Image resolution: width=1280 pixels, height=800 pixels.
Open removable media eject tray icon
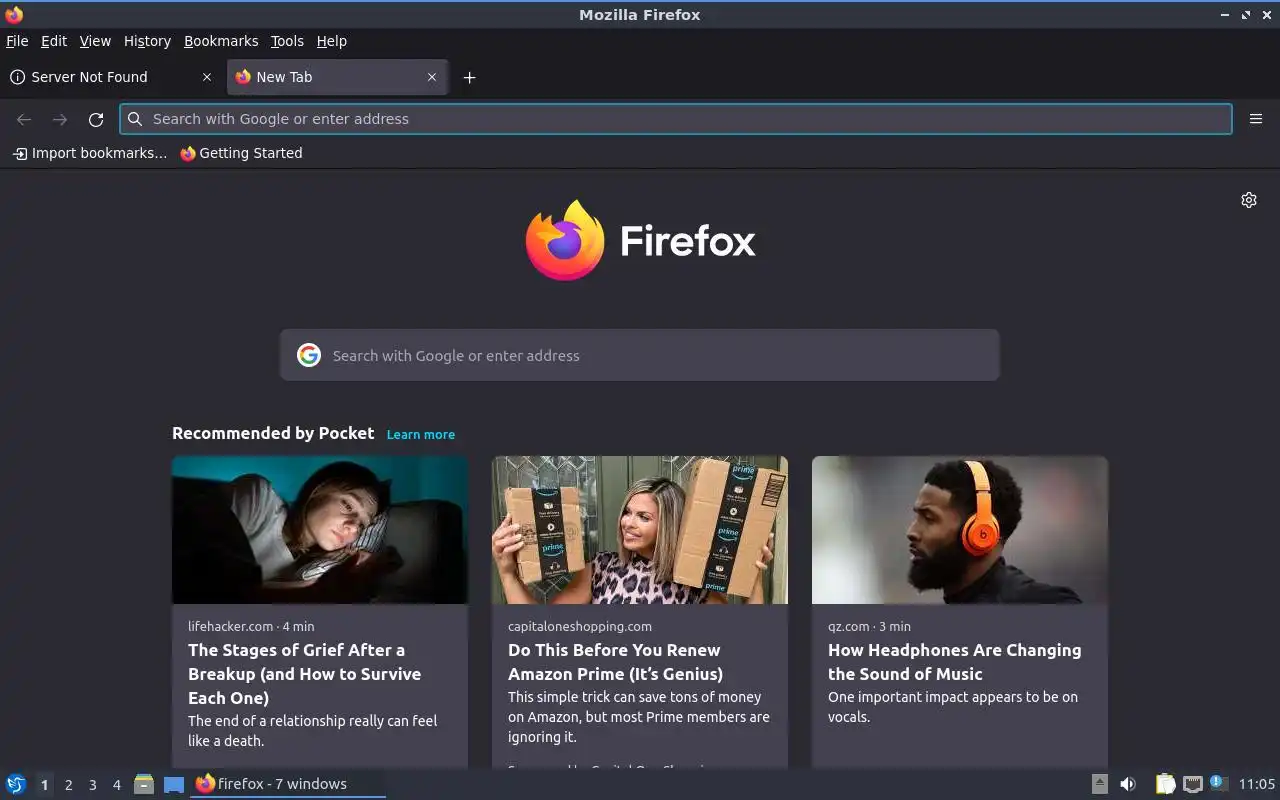pyautogui.click(x=1099, y=784)
